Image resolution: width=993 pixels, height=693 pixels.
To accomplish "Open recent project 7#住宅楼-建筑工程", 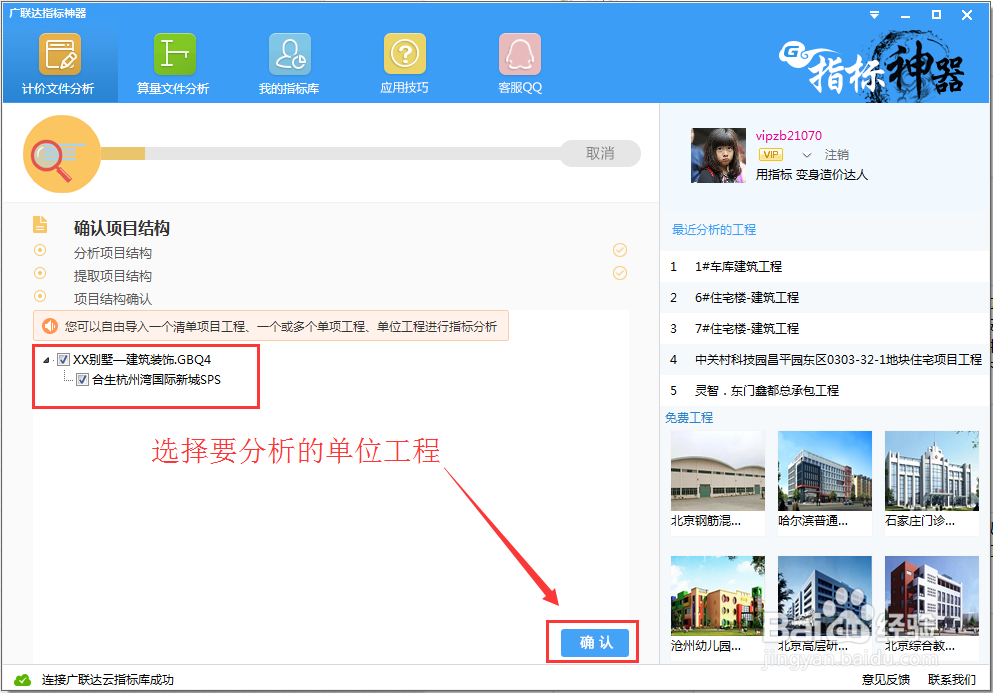I will tap(823, 329).
